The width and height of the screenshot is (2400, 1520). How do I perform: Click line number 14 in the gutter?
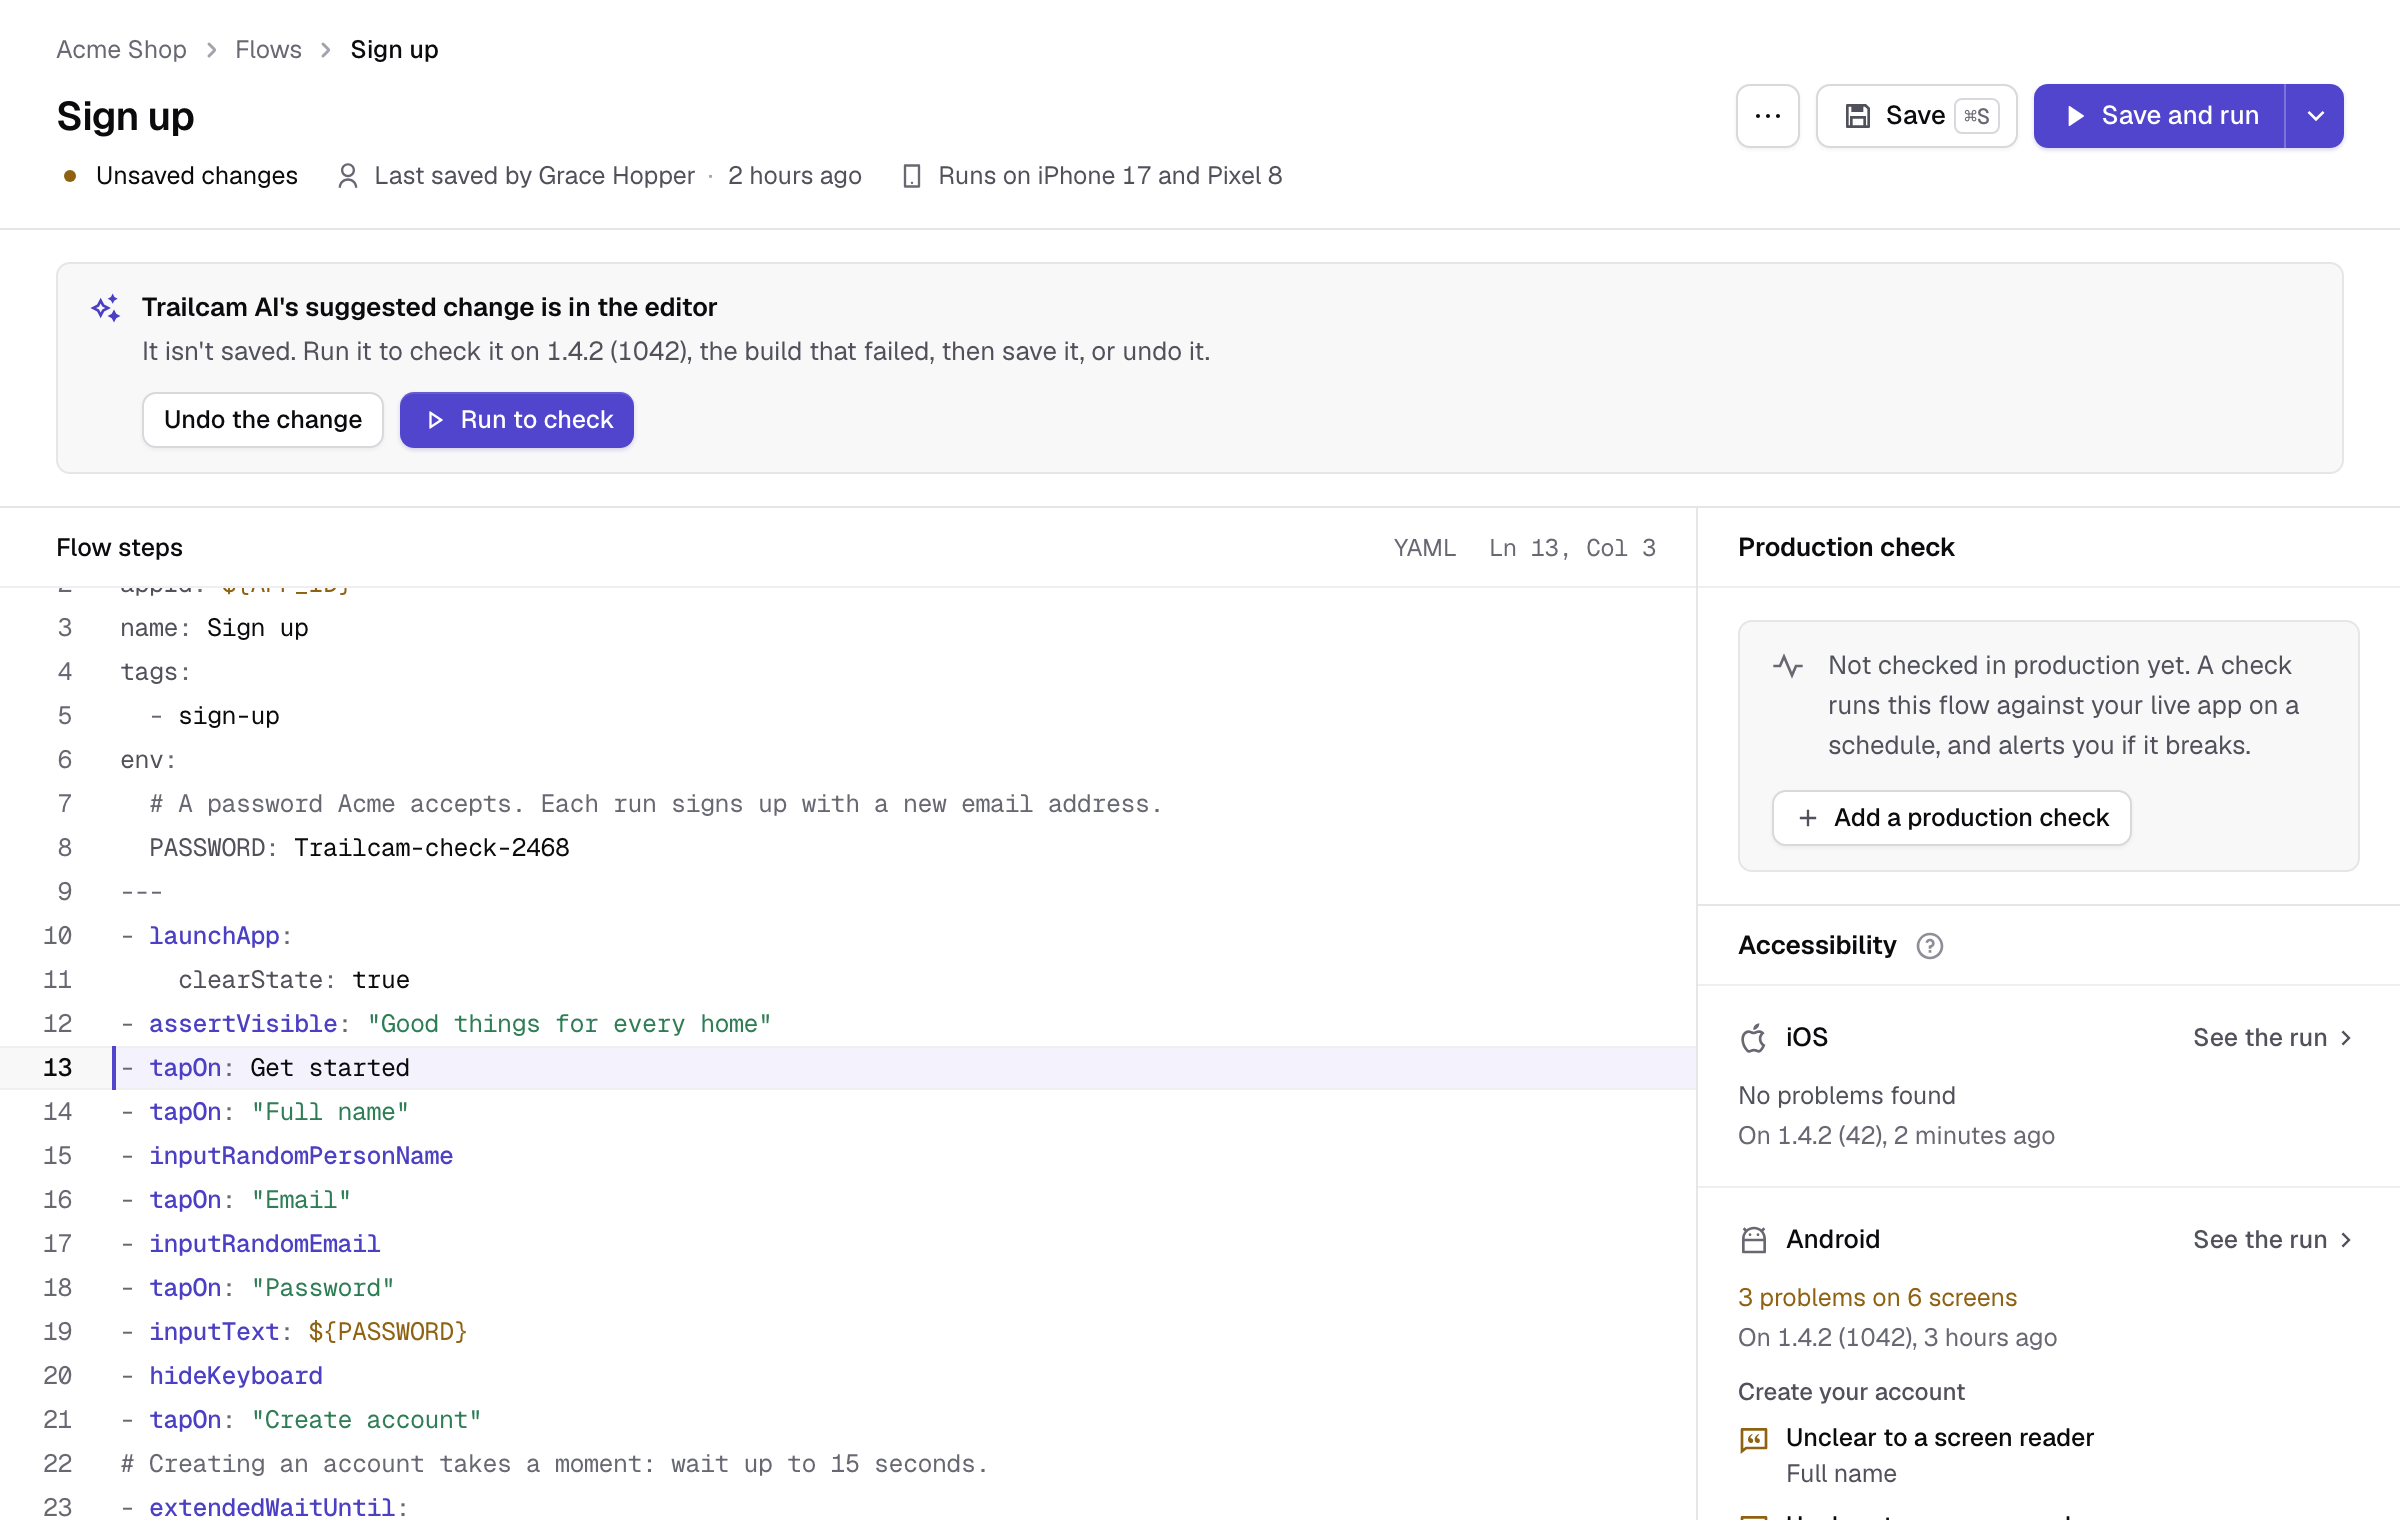point(57,1112)
